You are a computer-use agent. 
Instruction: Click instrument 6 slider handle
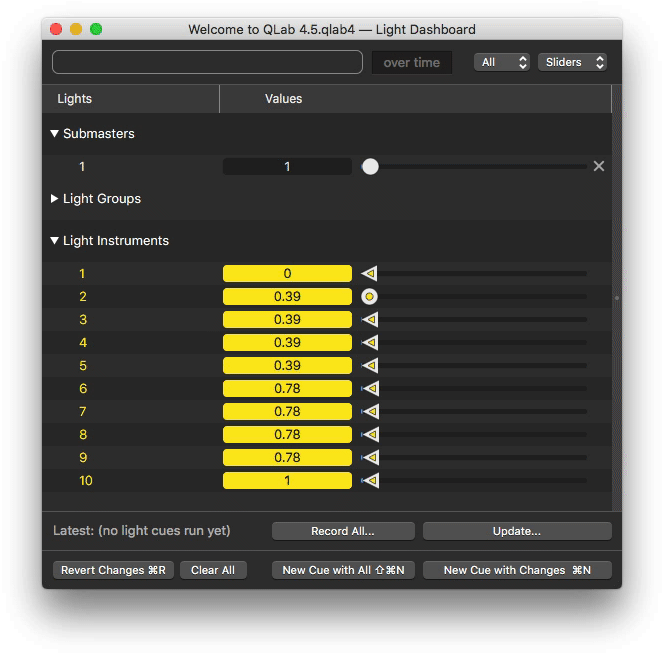coord(370,389)
